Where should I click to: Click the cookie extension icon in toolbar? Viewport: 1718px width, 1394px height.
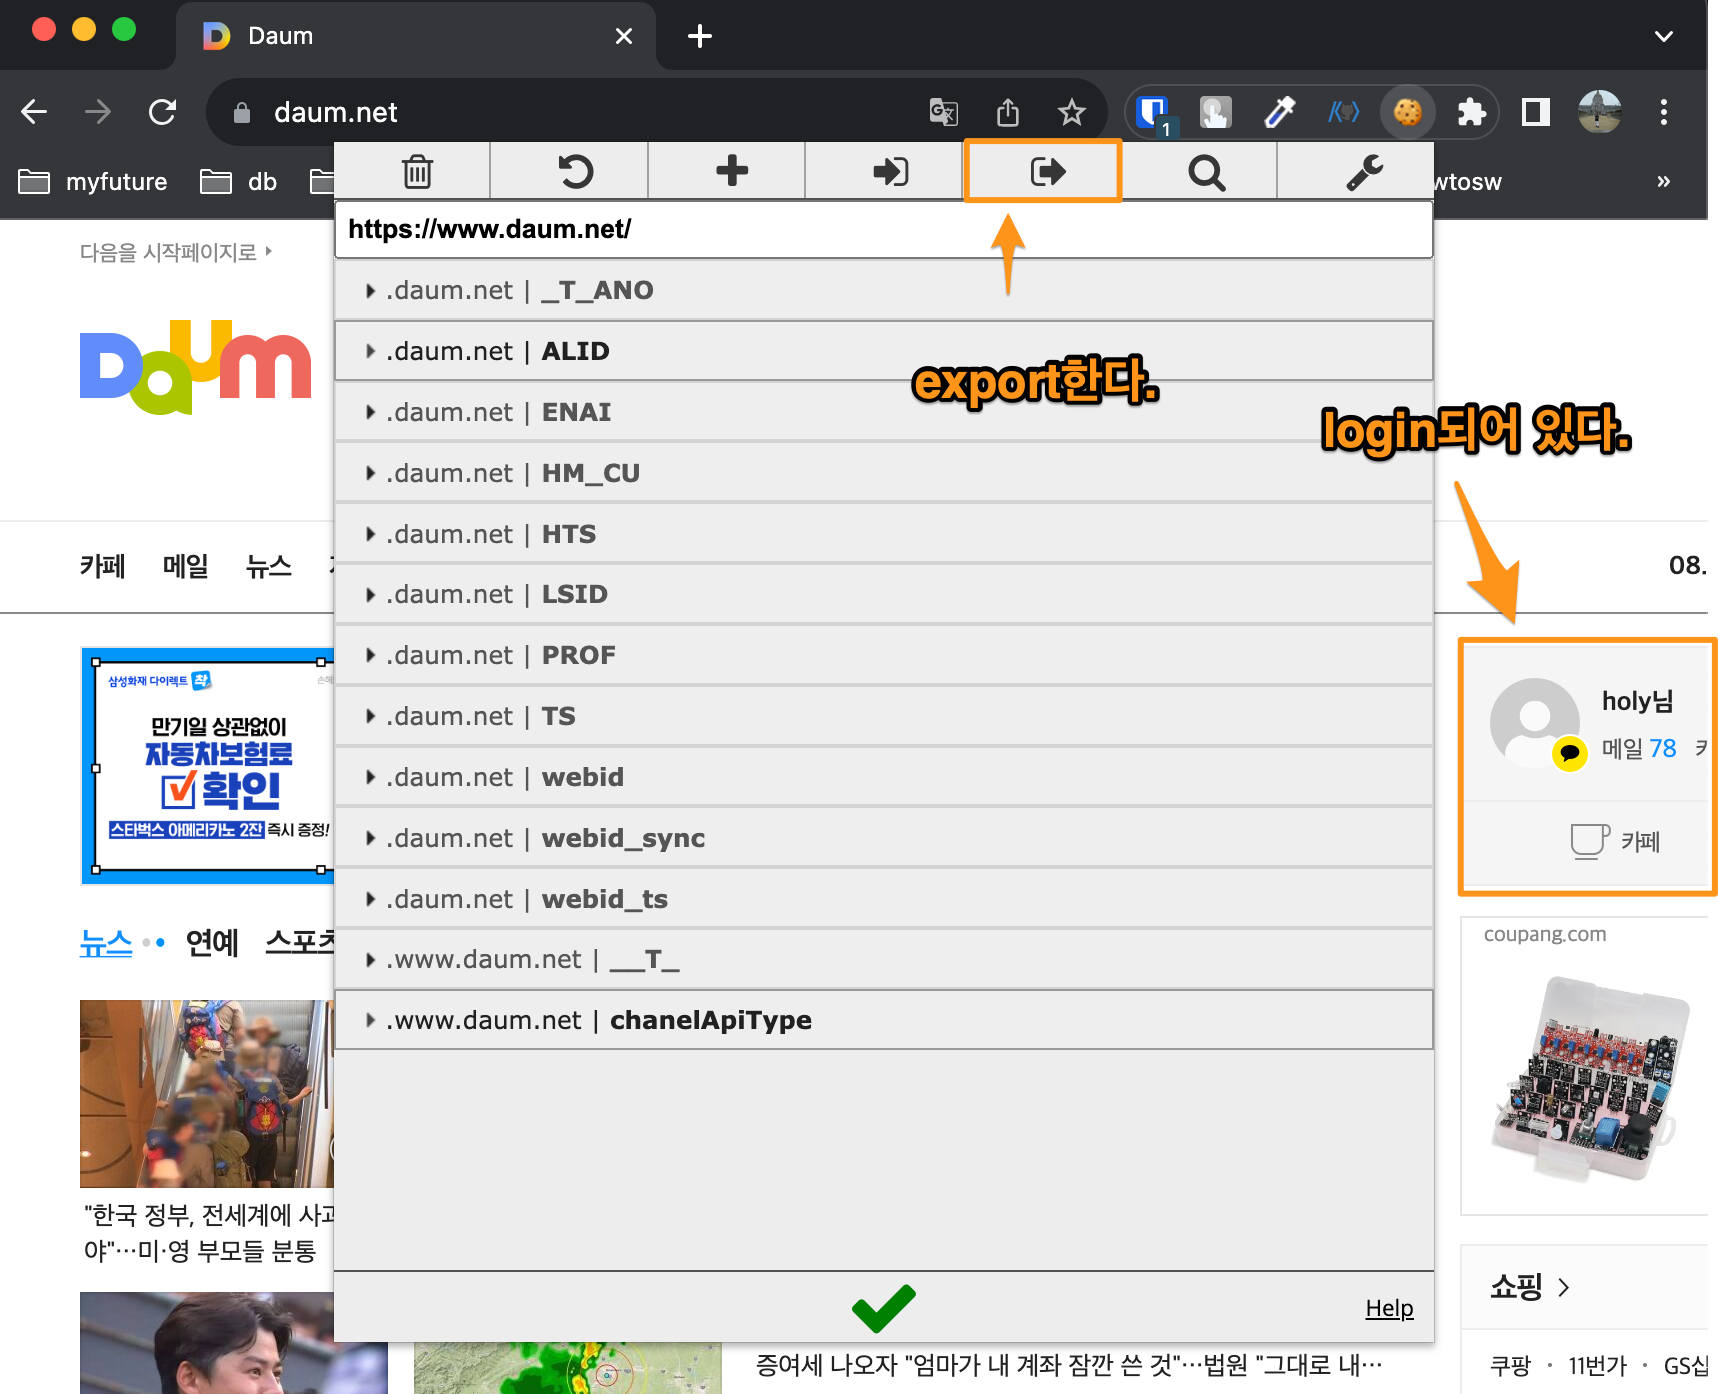tap(1408, 111)
